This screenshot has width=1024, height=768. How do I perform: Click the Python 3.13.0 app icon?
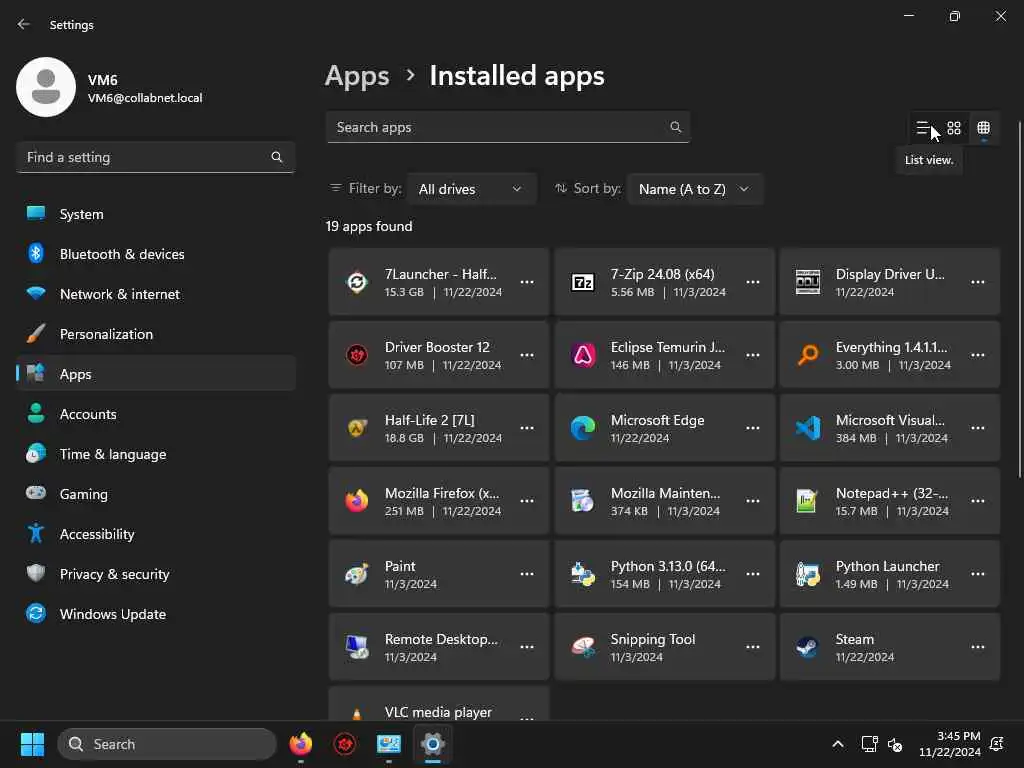(583, 575)
